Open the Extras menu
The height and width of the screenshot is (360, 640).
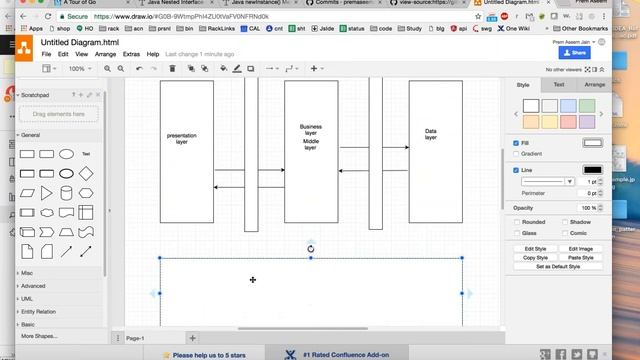pyautogui.click(x=131, y=54)
